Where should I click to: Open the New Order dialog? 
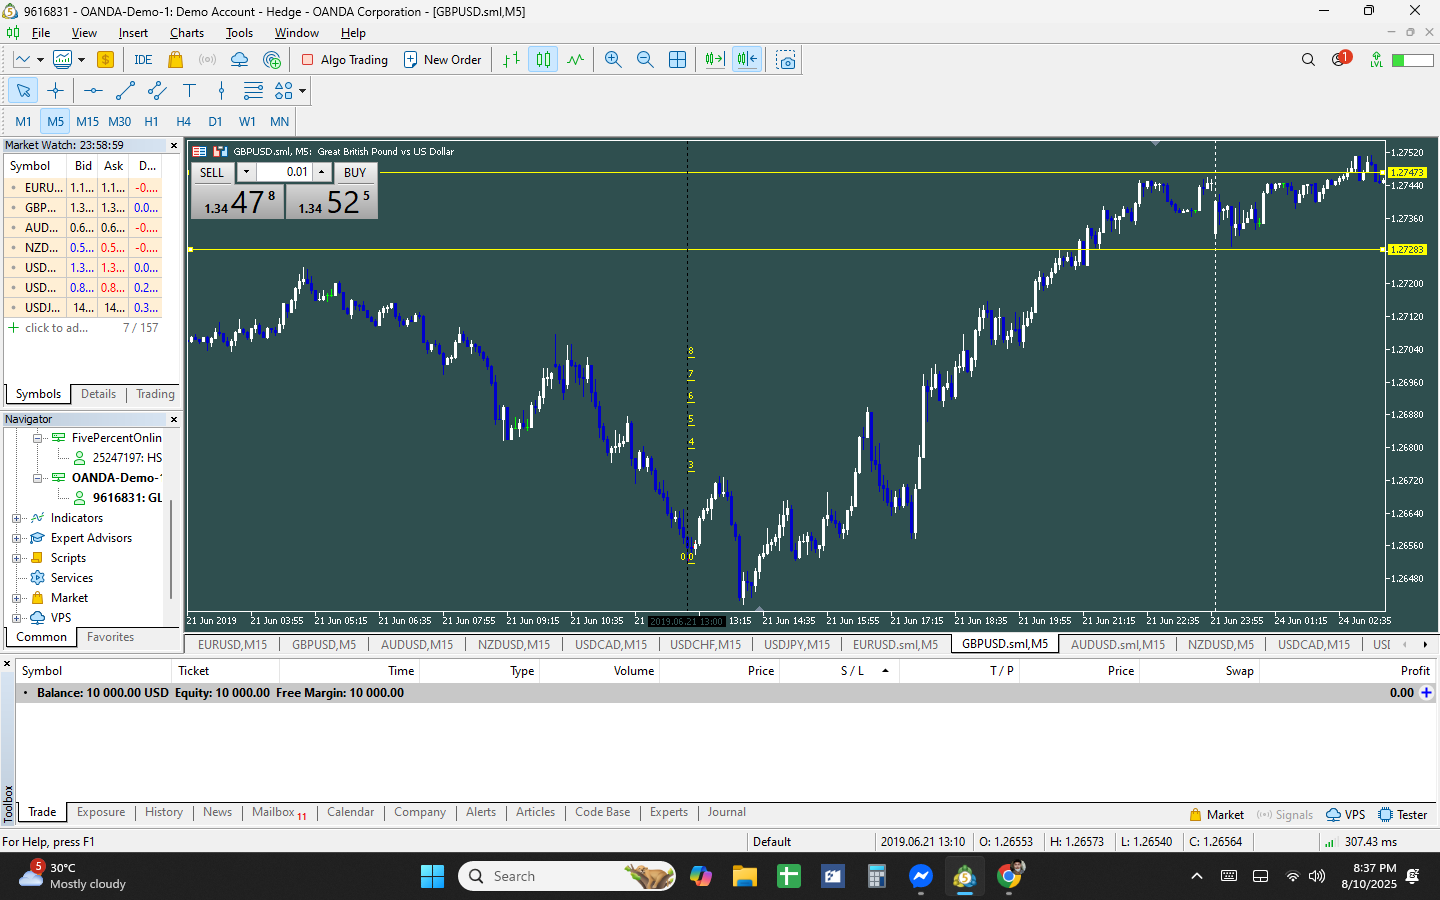[442, 60]
